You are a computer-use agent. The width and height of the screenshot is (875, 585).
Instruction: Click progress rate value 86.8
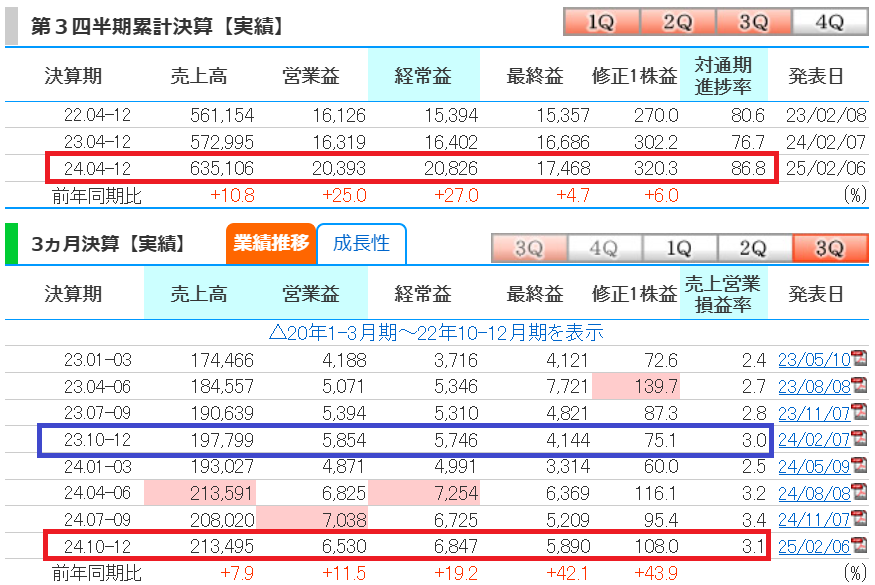tap(748, 168)
